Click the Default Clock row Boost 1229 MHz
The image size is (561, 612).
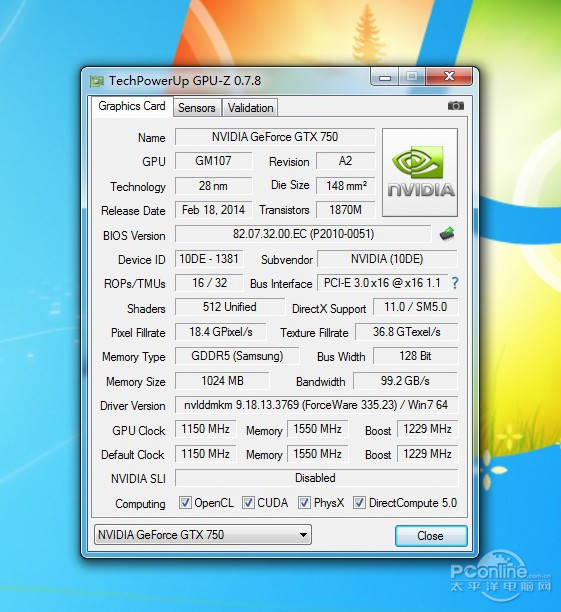pyautogui.click(x=427, y=454)
